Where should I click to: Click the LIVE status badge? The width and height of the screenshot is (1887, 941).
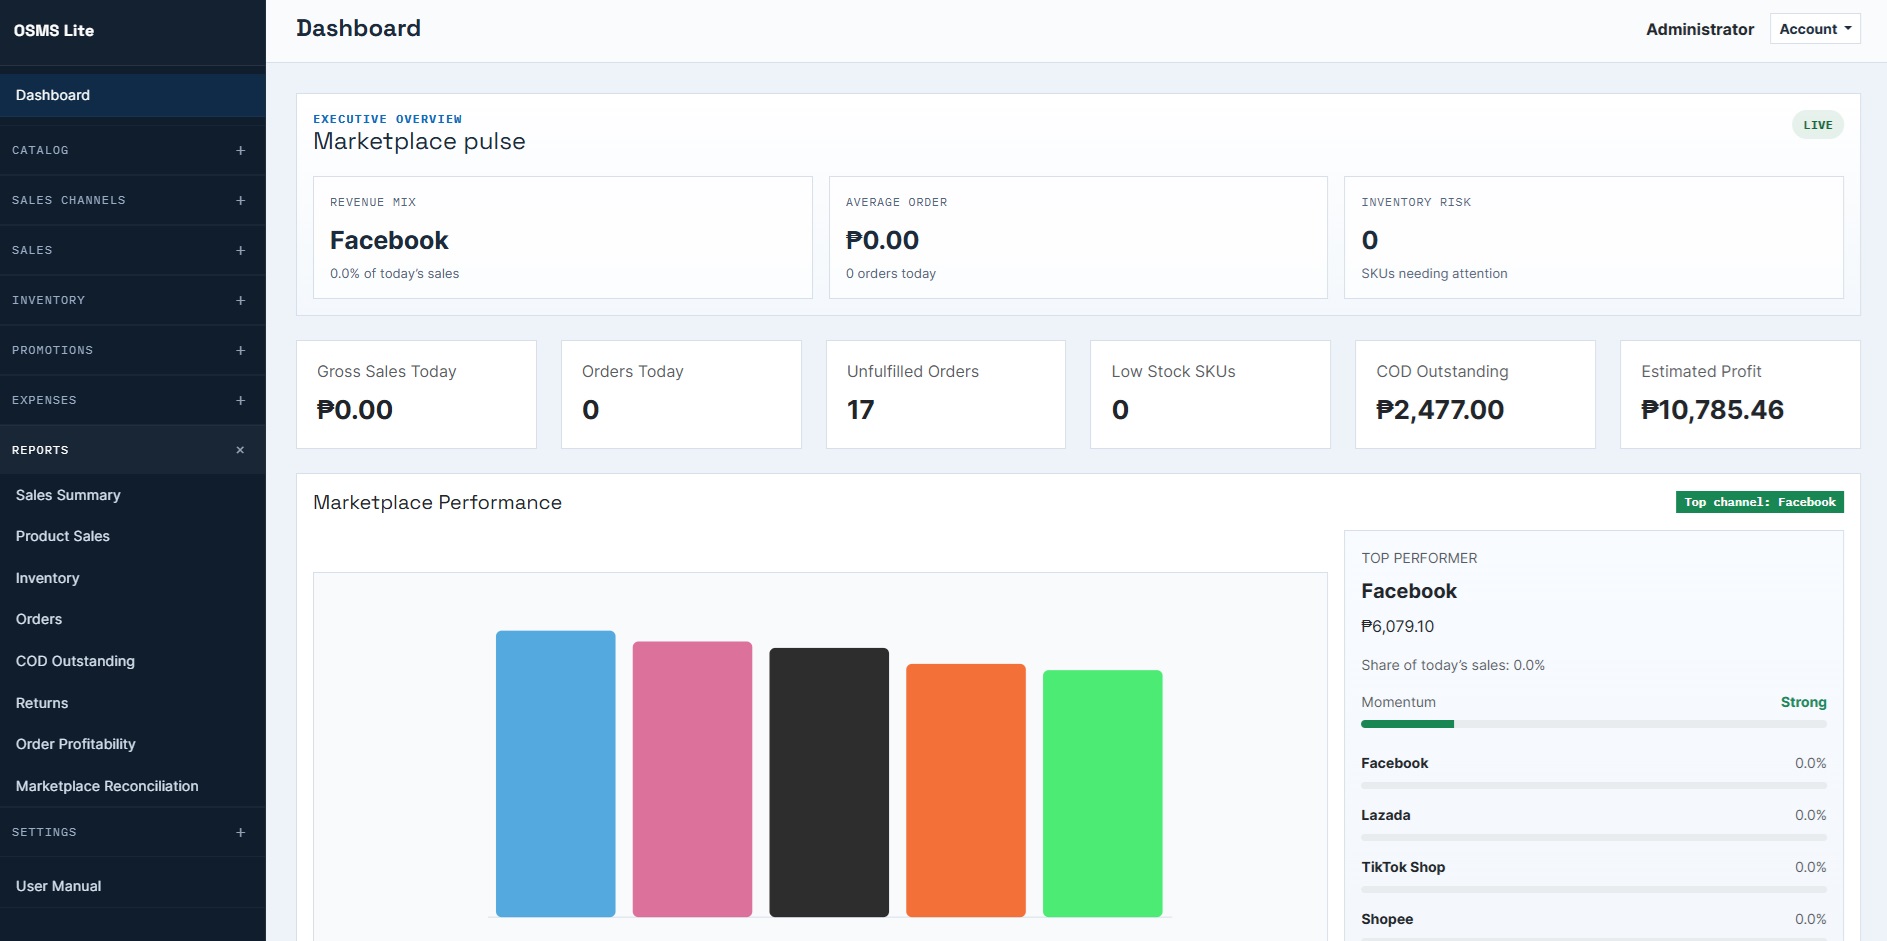[1817, 125]
